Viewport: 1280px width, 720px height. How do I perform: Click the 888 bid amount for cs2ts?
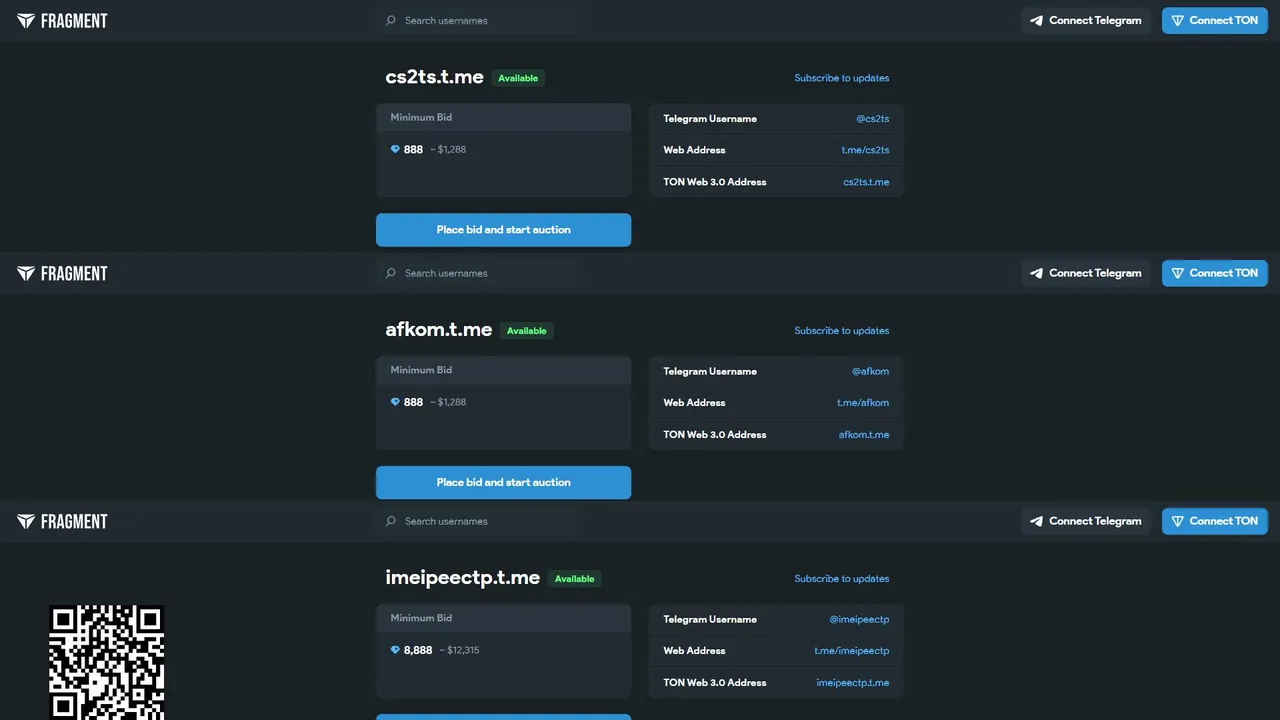(x=413, y=149)
